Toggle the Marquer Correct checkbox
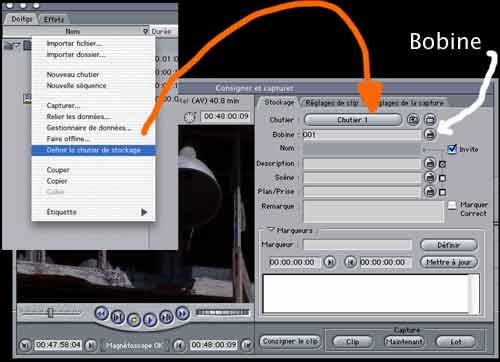 tap(452, 205)
